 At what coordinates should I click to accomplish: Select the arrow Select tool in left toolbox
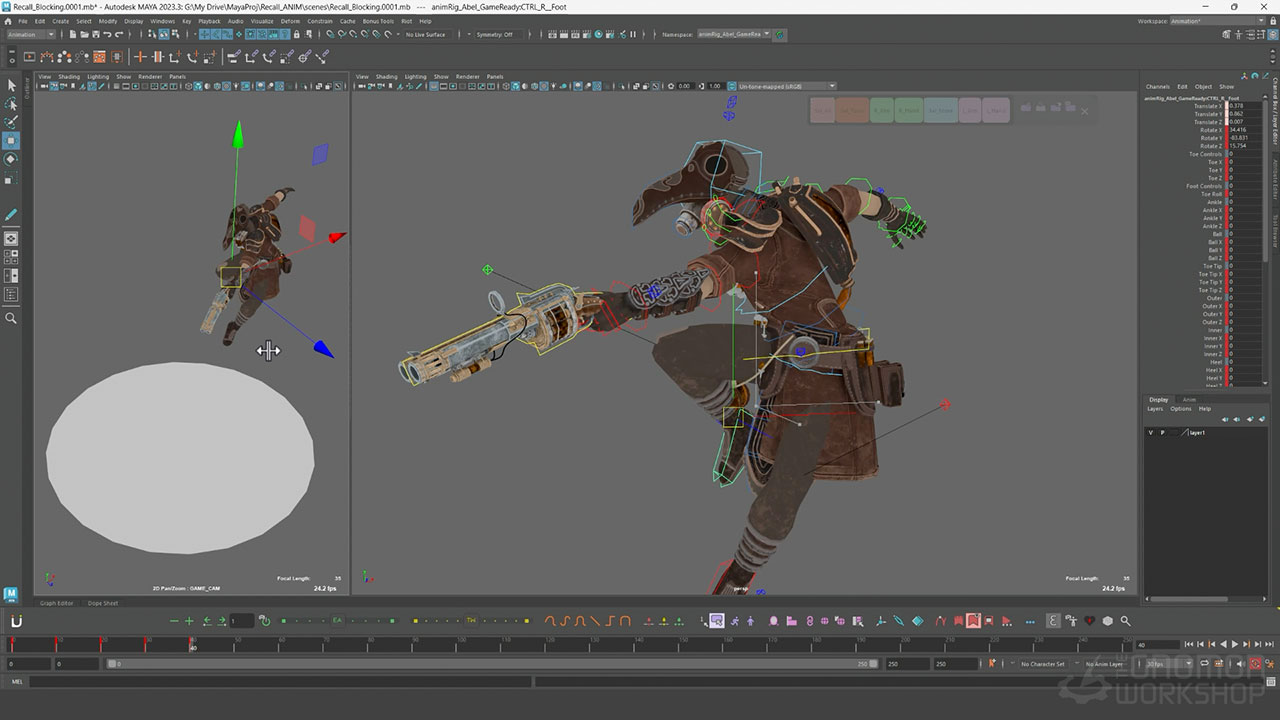click(12, 86)
